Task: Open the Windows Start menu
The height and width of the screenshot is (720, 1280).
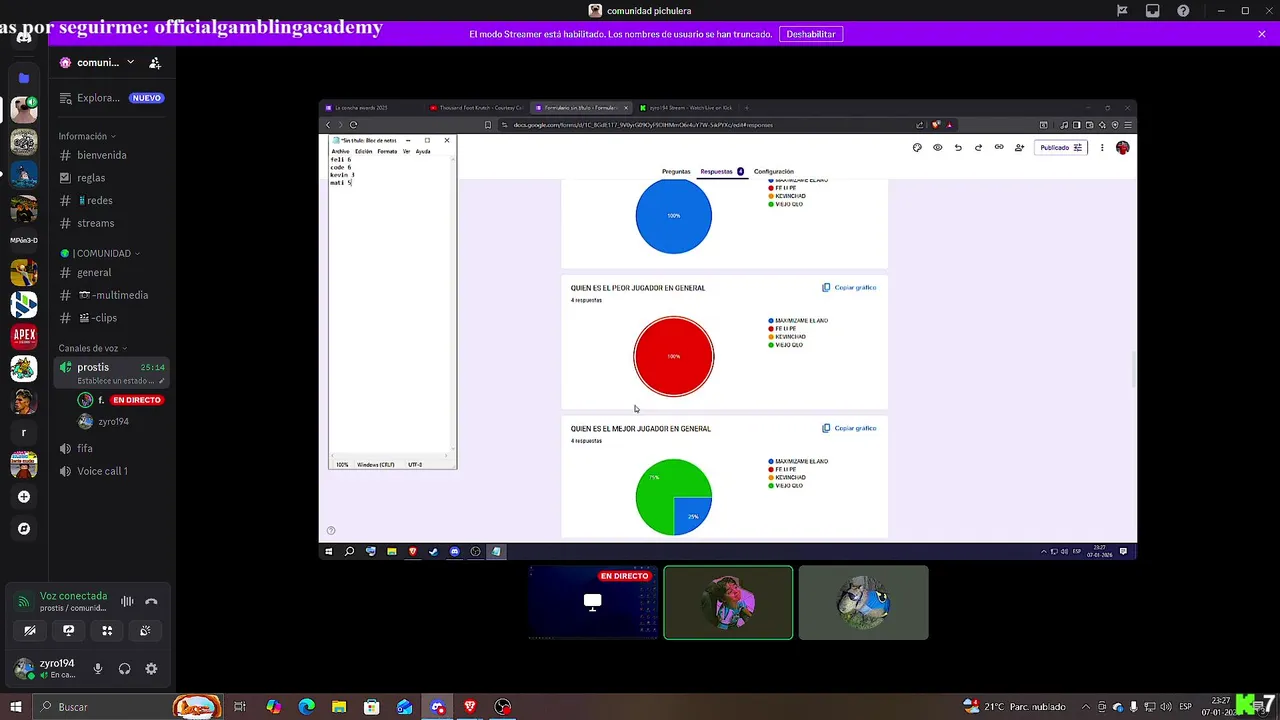Action: 16,707
